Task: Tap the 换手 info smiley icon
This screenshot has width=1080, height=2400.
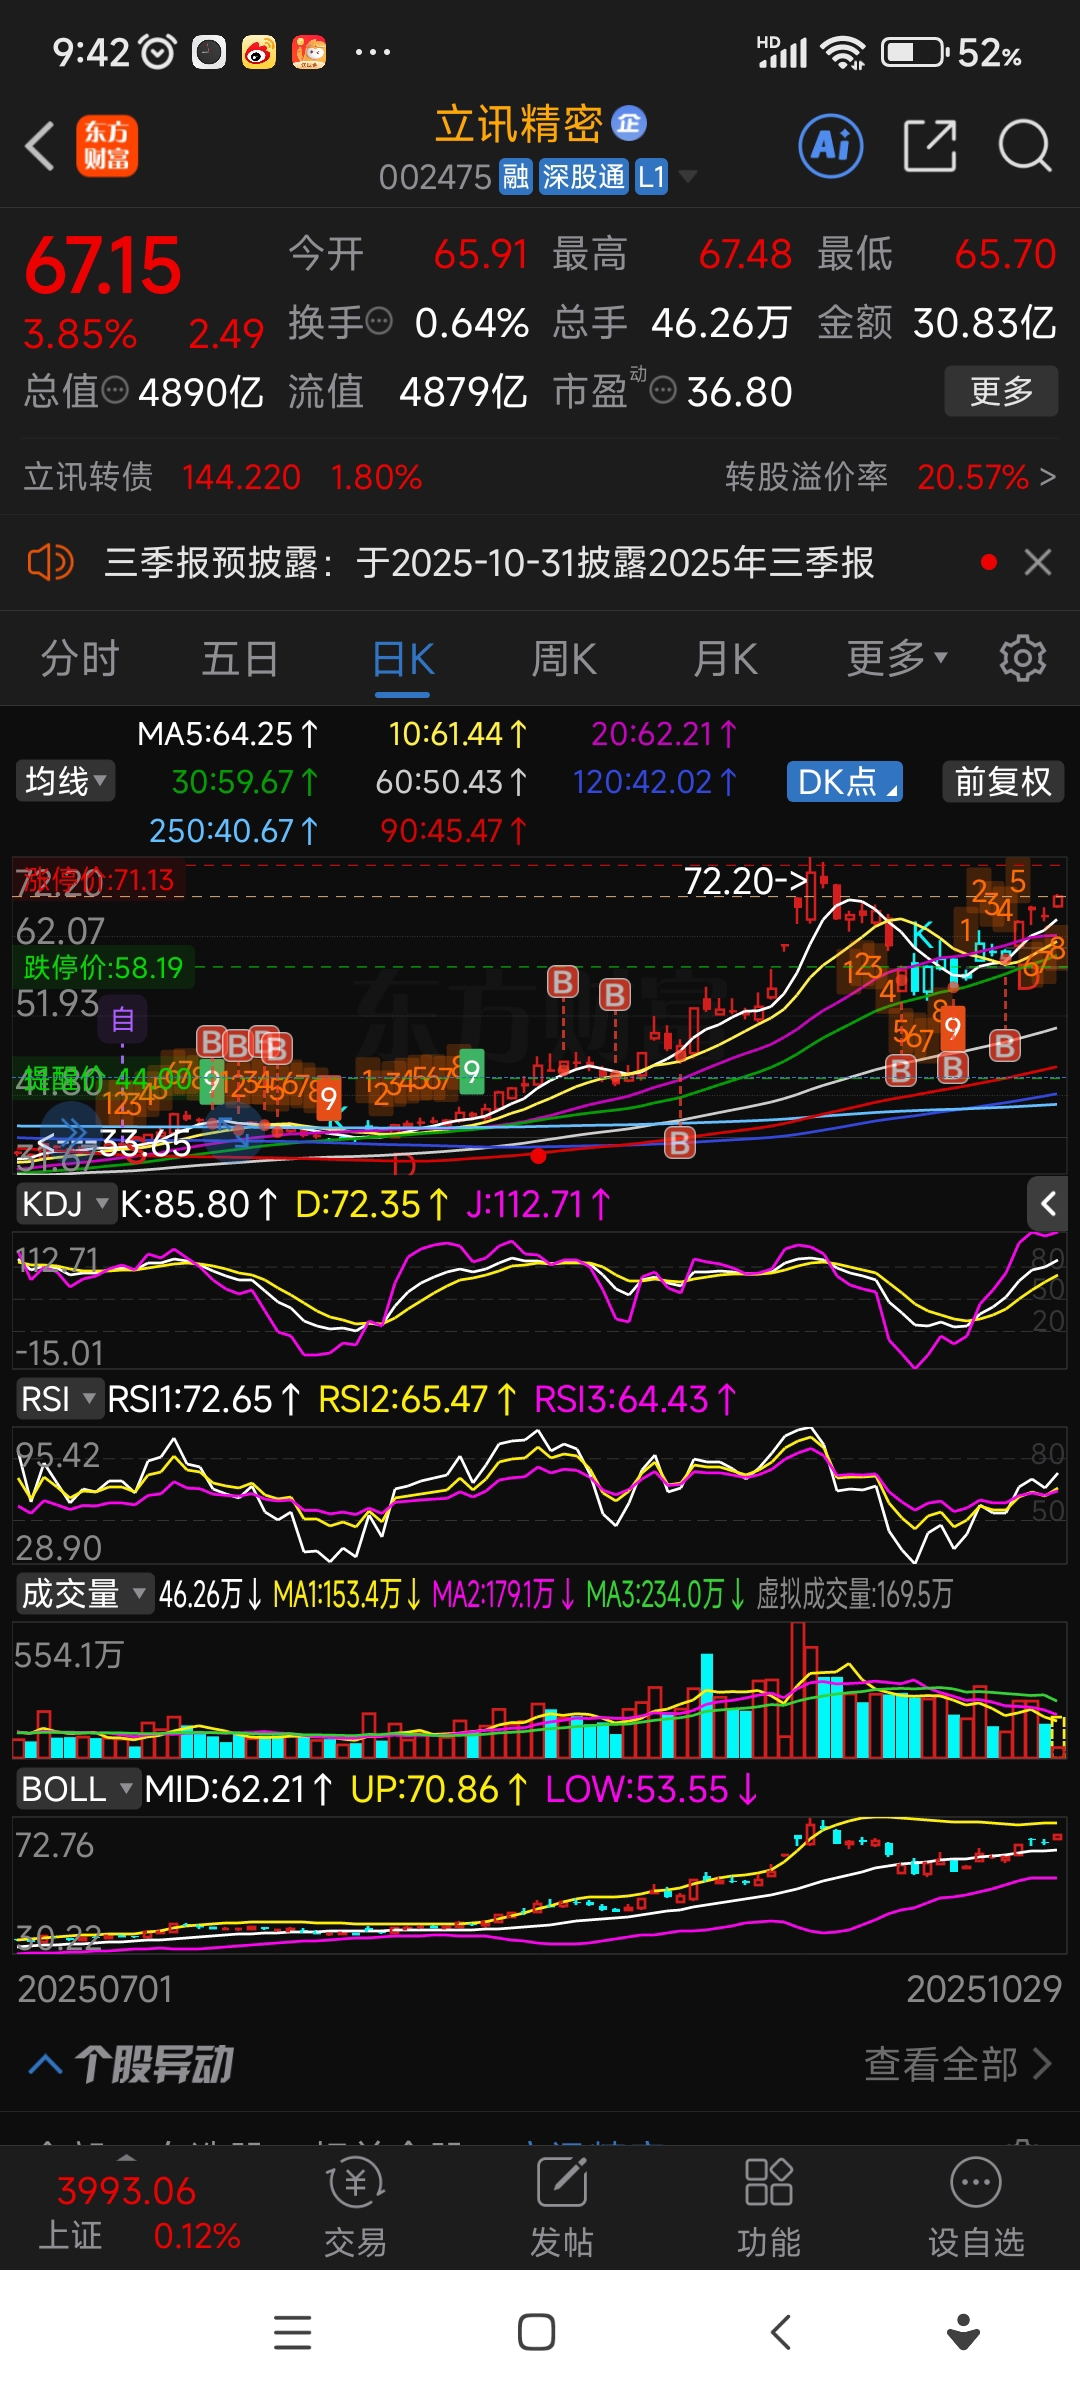Action: (379, 322)
